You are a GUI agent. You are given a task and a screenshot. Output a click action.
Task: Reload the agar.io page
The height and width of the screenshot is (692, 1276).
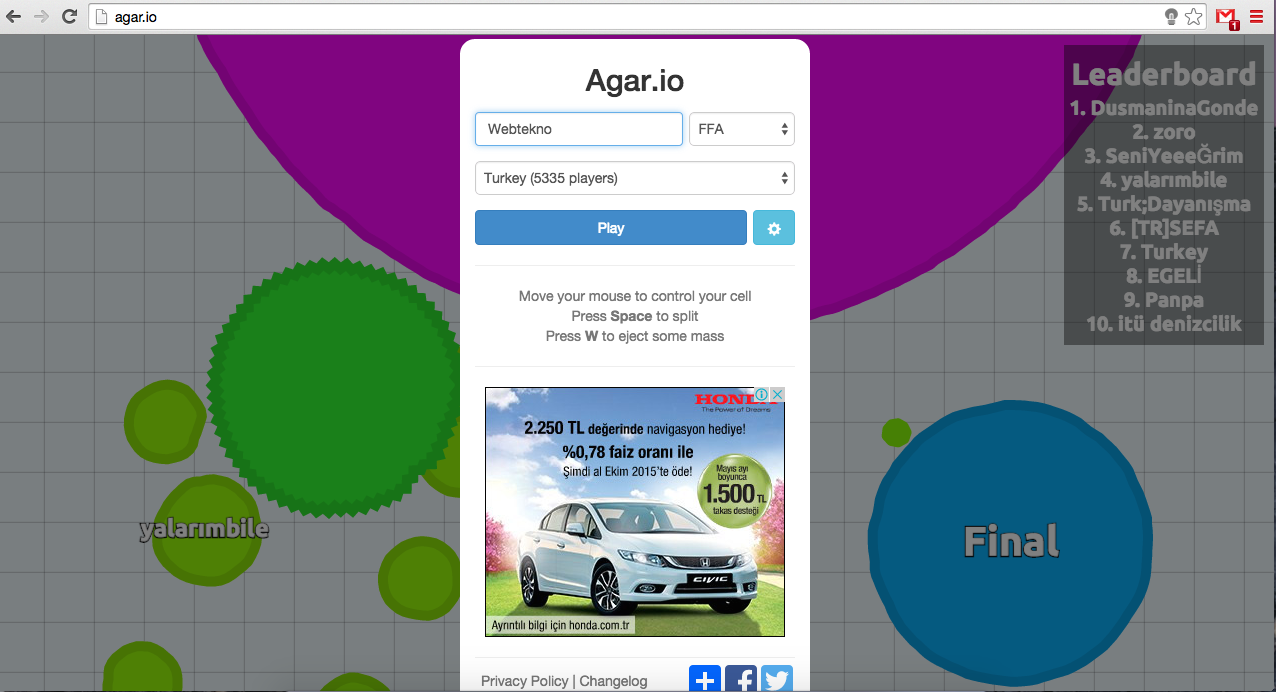(x=69, y=16)
